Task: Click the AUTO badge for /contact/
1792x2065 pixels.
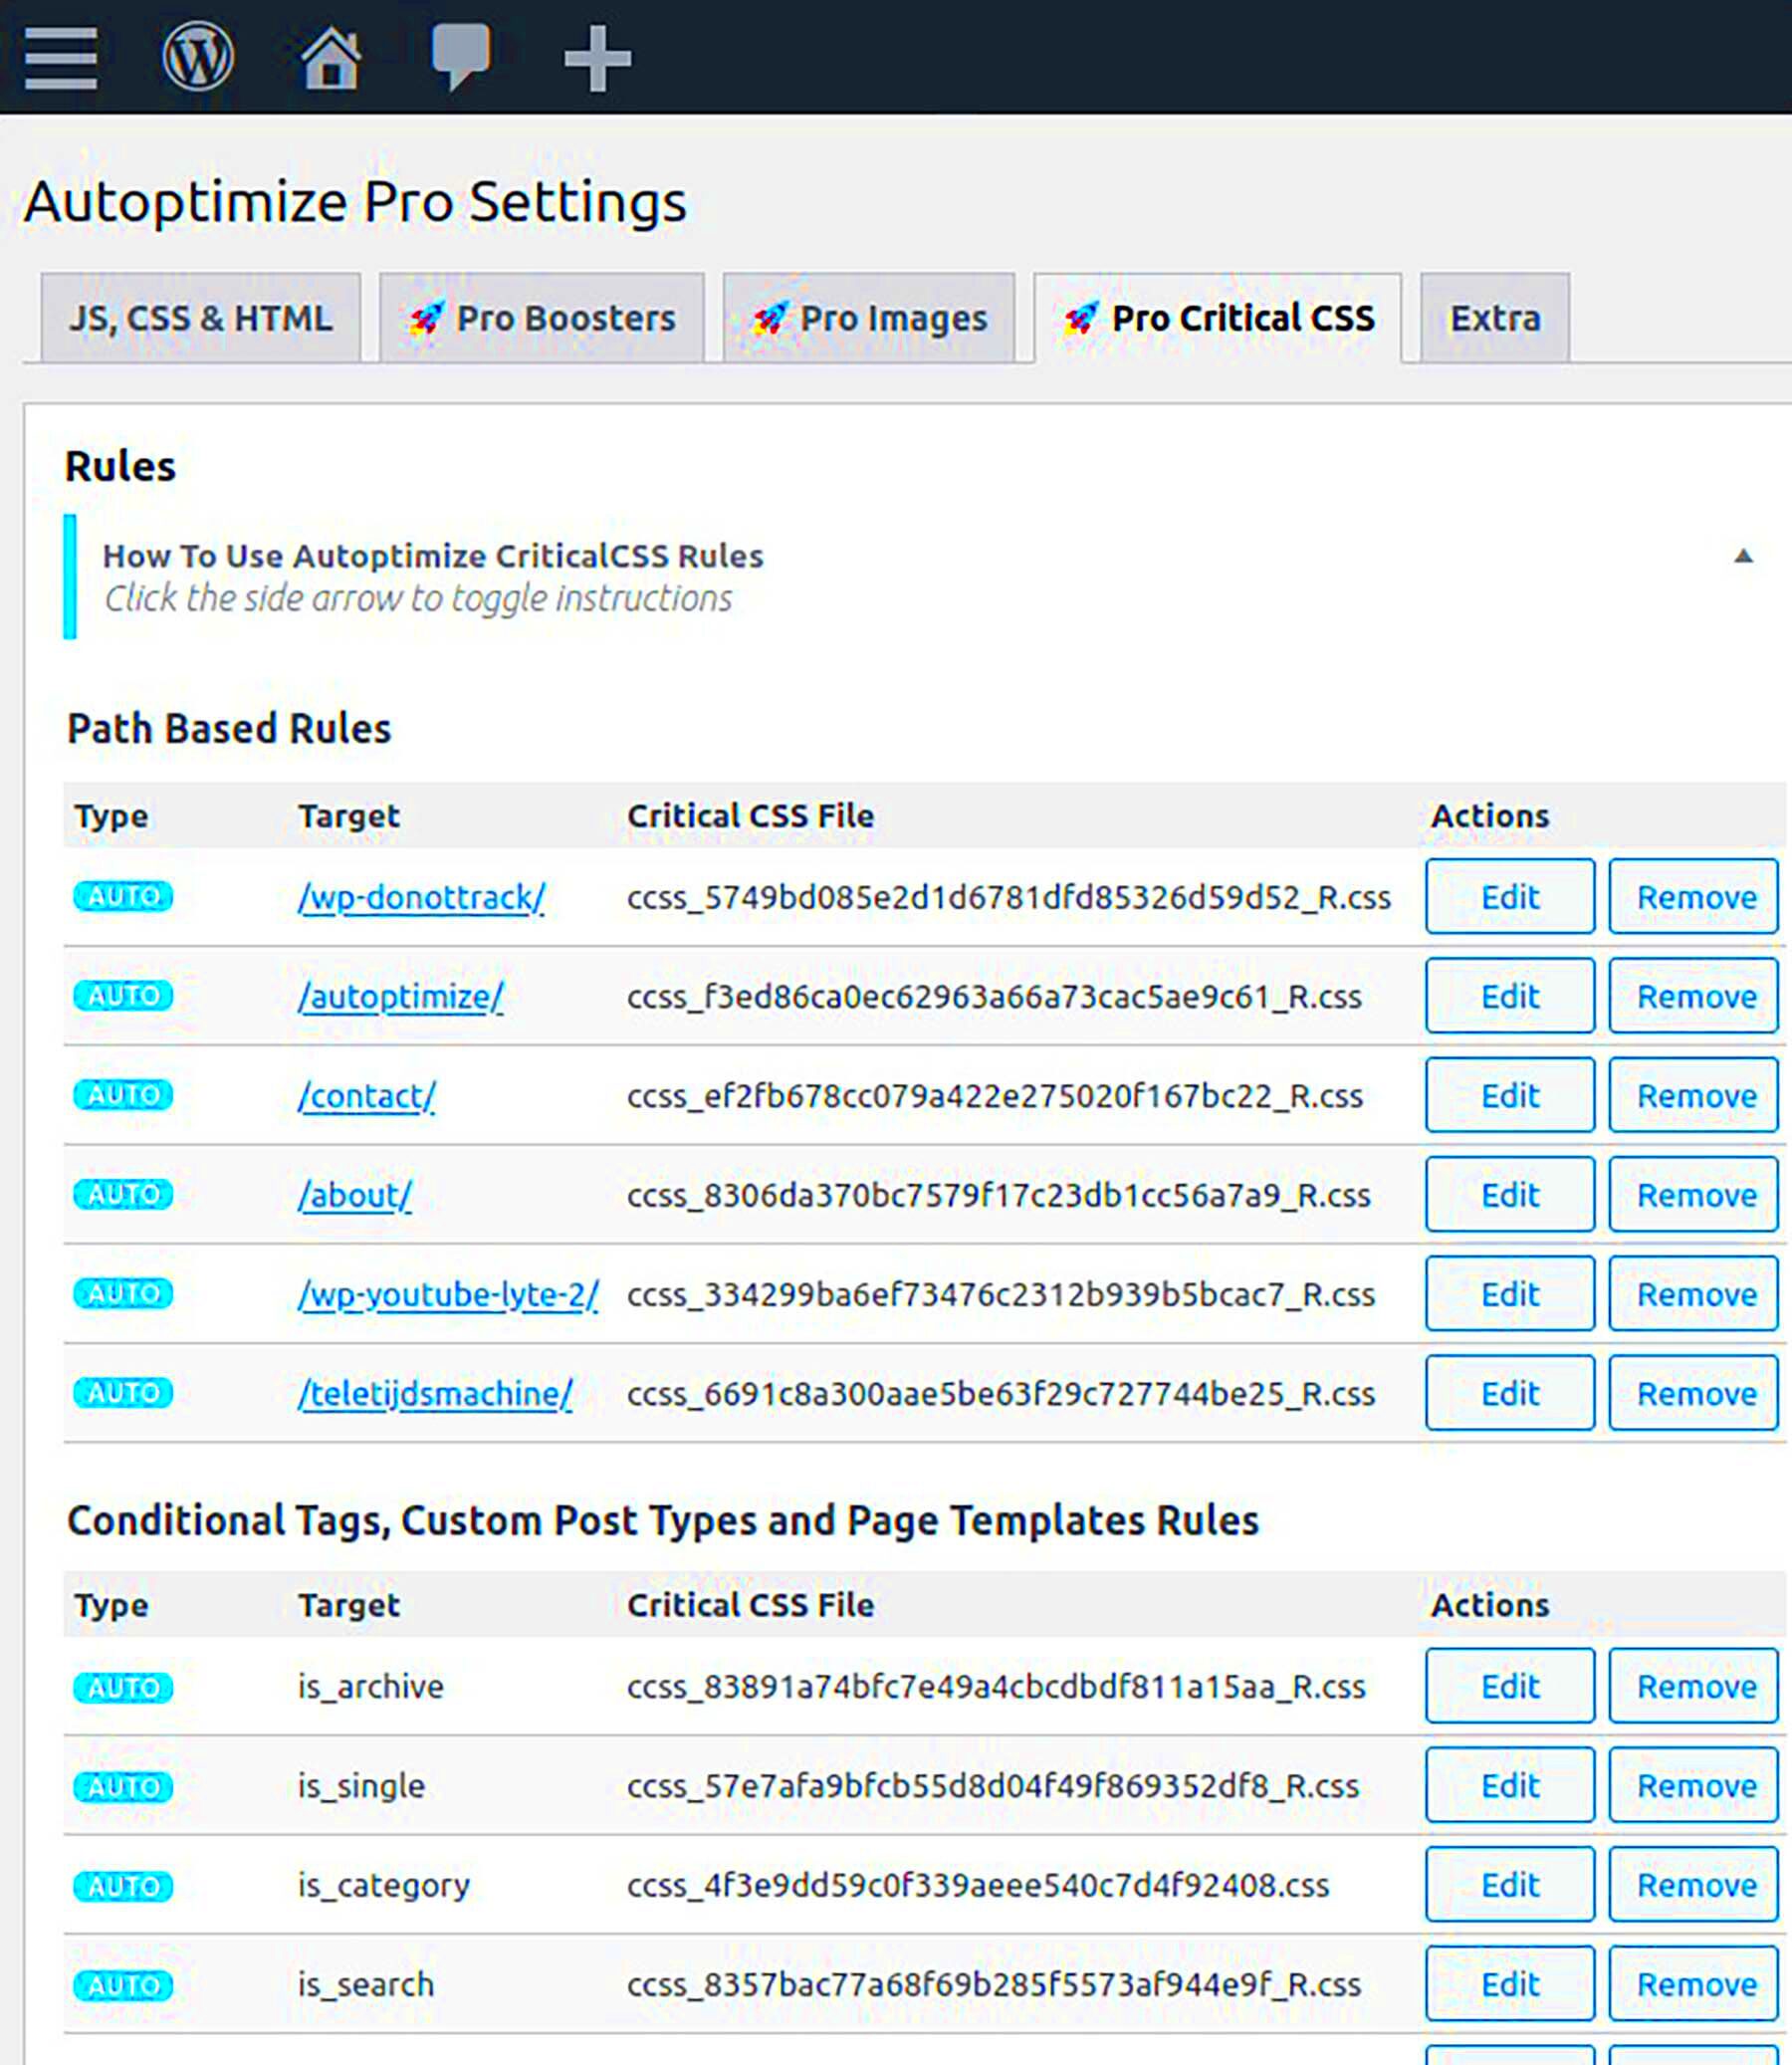Action: [123, 1094]
